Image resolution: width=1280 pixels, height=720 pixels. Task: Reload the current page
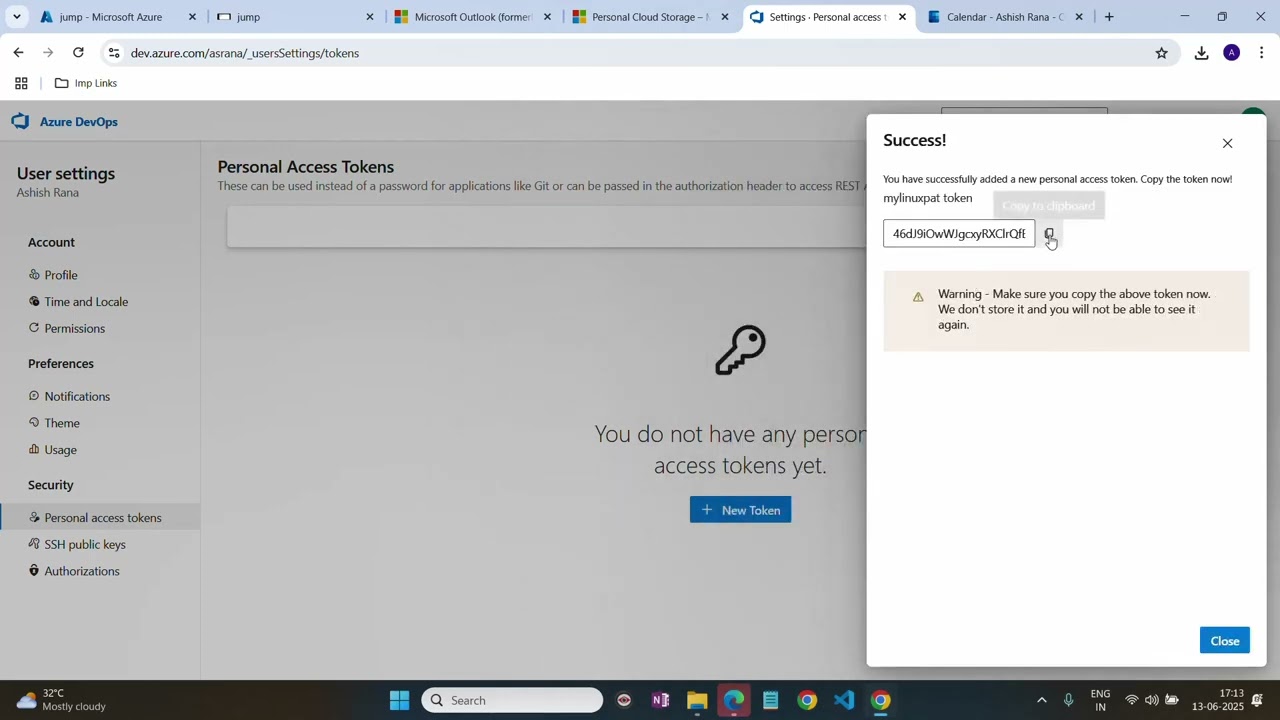78,53
